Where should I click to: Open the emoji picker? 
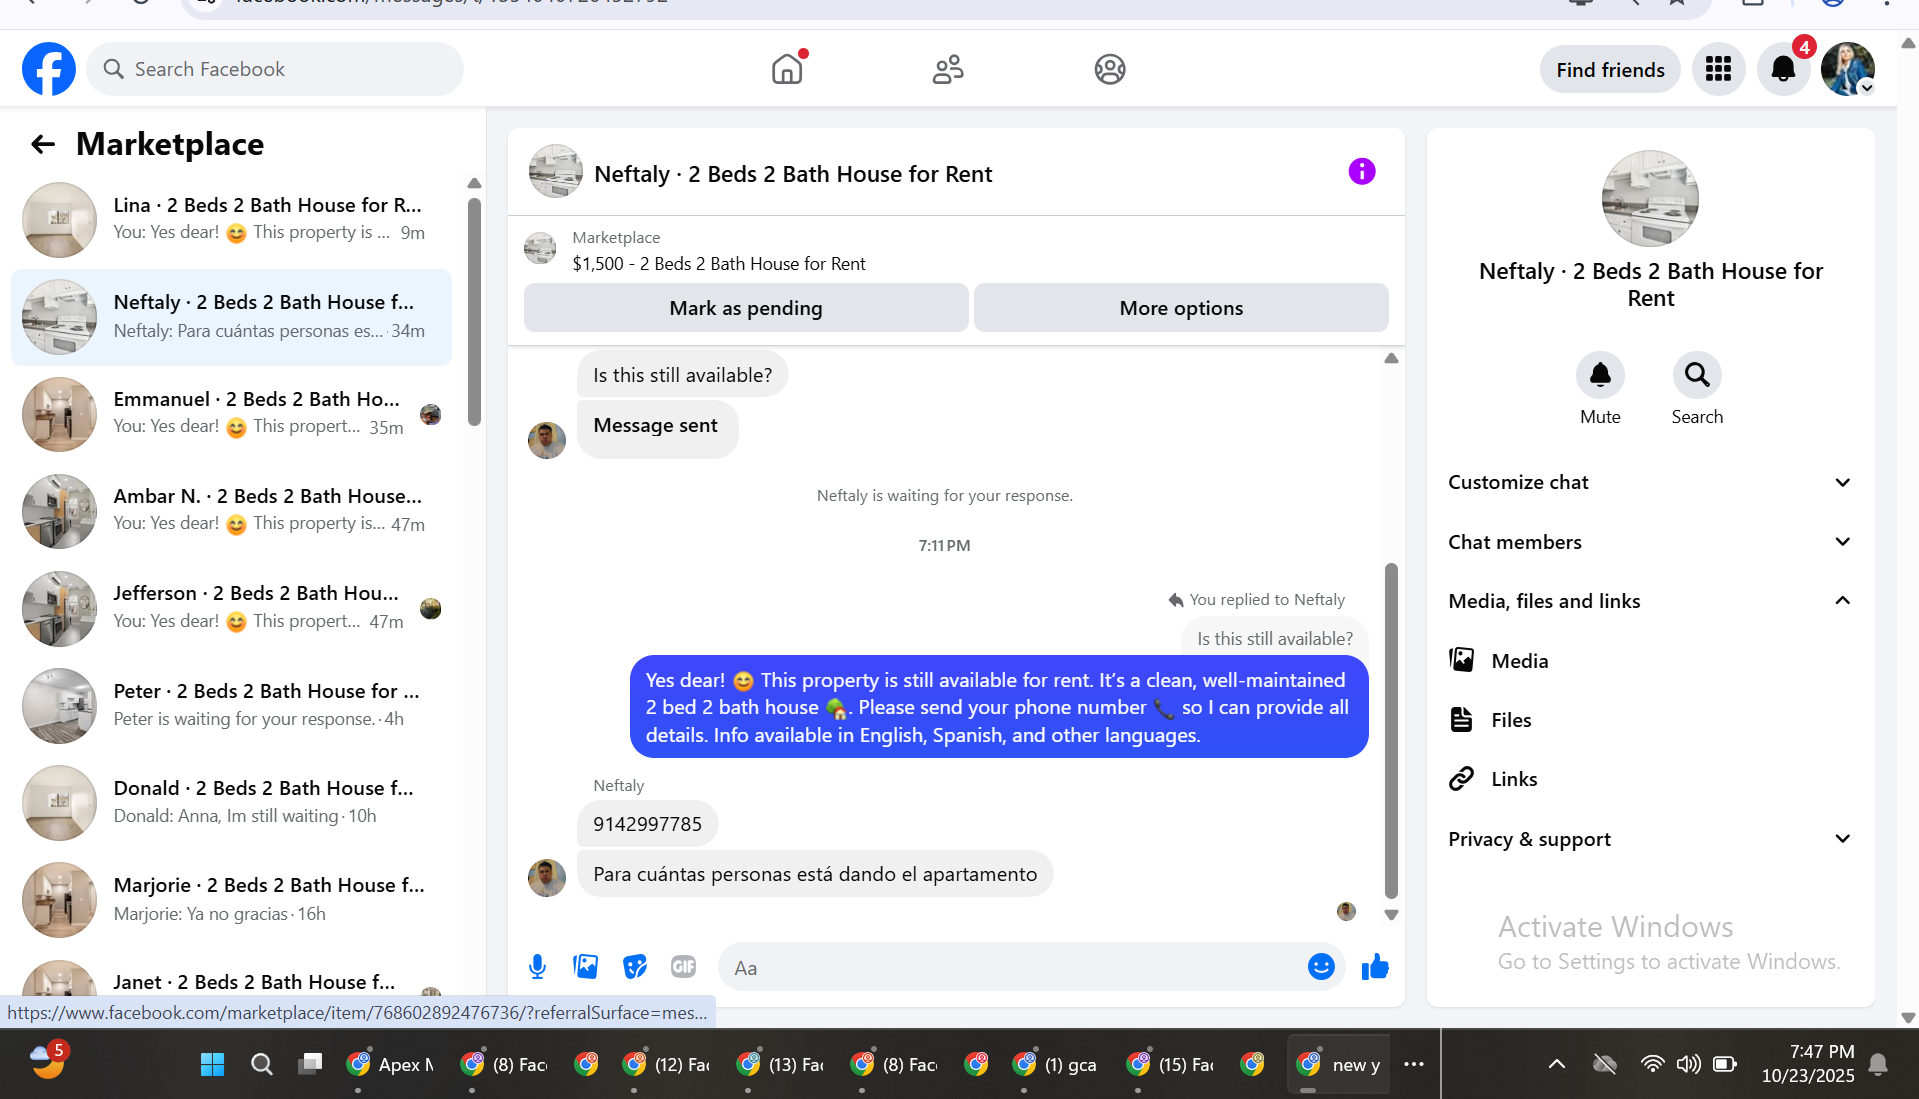pos(1320,967)
